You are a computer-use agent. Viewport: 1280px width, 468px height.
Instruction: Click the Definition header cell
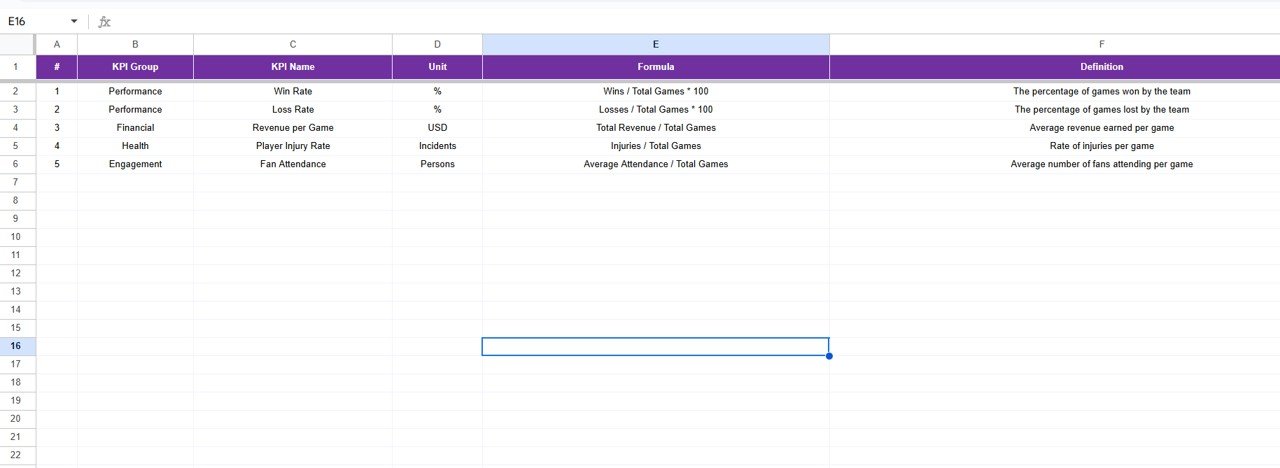click(x=1101, y=67)
